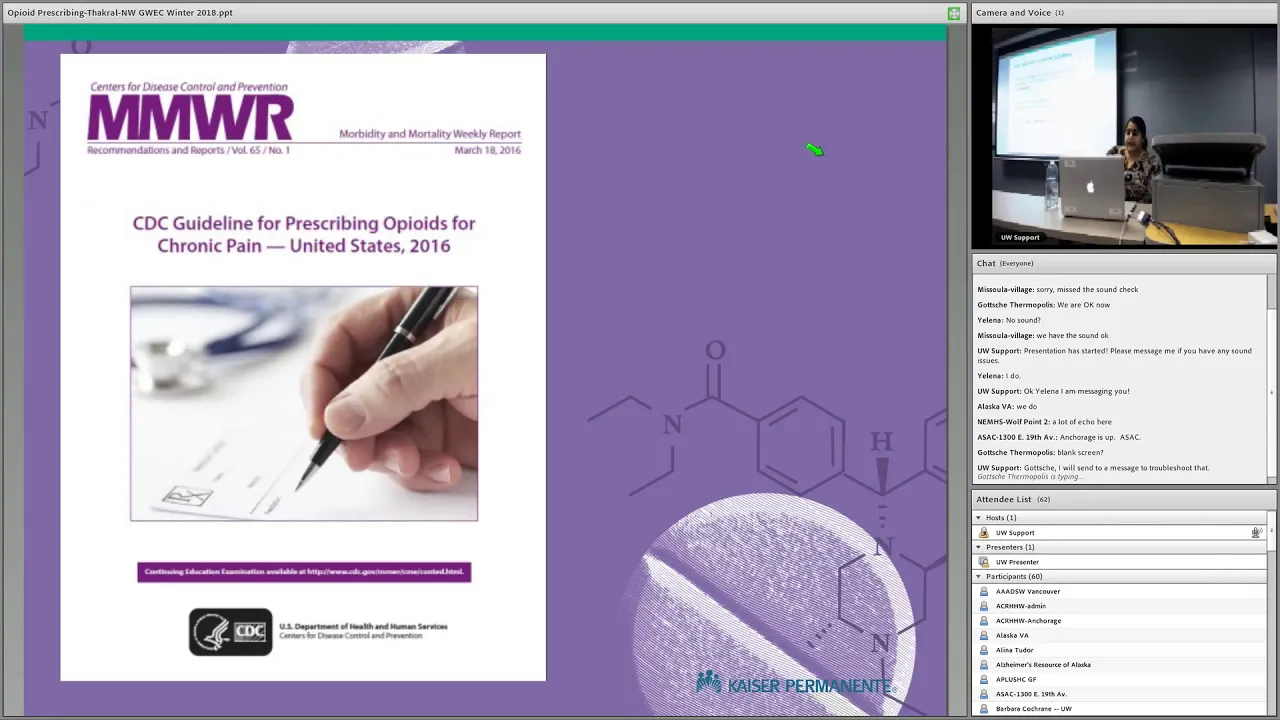Click the green full-screen icon in the share pod header
1280x720 pixels.
954,13
